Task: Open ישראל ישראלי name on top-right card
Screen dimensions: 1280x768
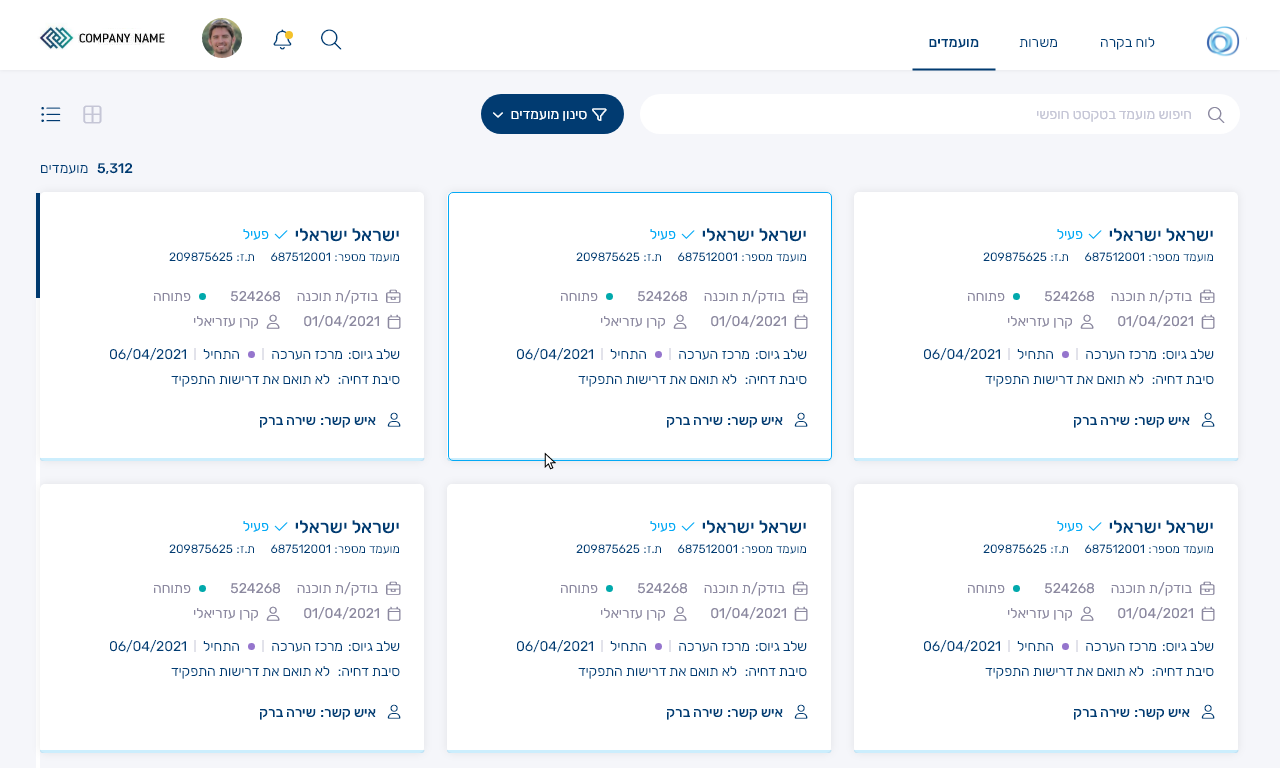Action: click(x=1161, y=234)
